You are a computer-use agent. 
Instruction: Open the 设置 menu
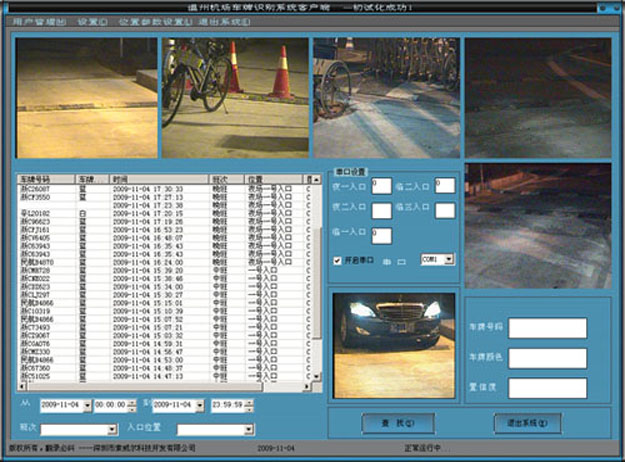click(x=91, y=20)
